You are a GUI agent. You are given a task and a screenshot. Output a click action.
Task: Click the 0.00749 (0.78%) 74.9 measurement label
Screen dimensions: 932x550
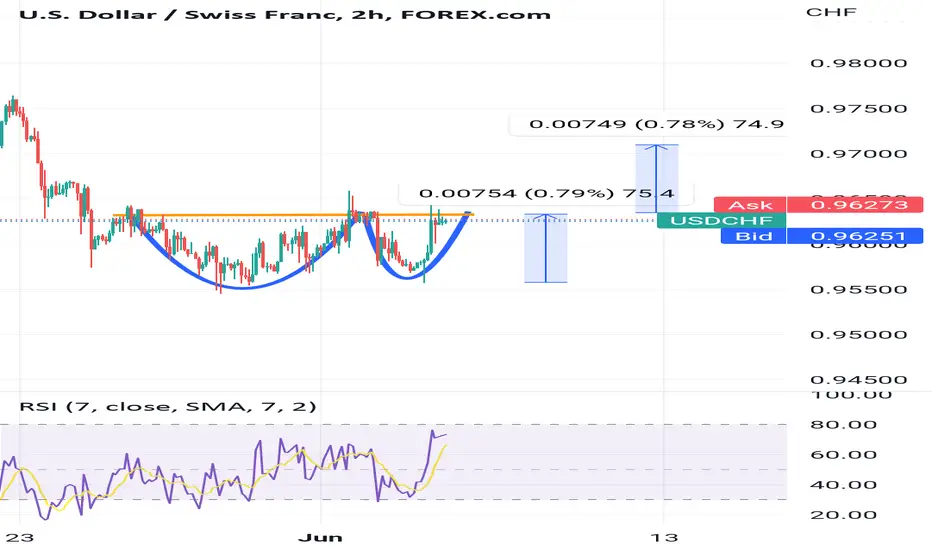click(656, 124)
